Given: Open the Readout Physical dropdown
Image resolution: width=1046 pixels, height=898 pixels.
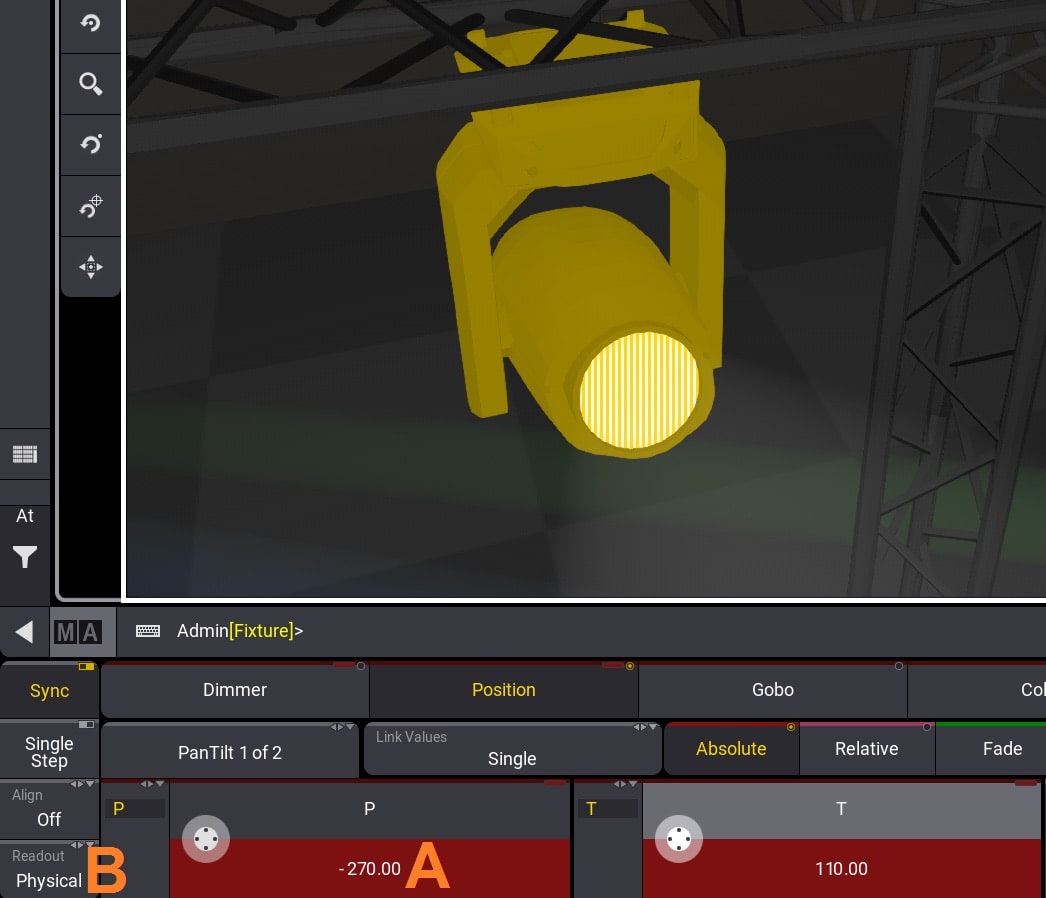Looking at the screenshot, I should pos(49,870).
